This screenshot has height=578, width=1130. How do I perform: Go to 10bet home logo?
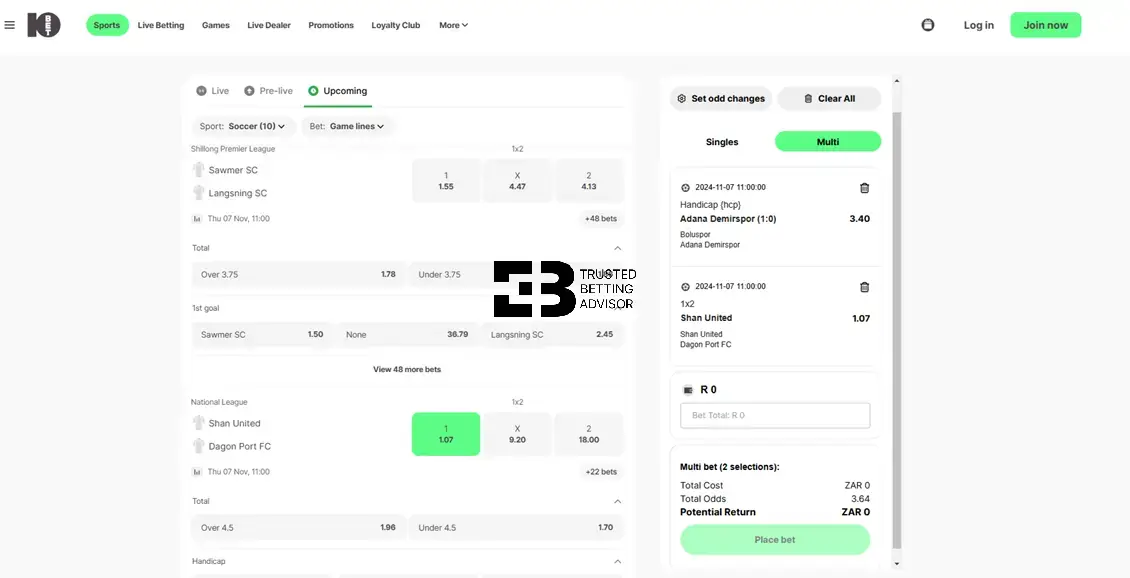pos(44,25)
